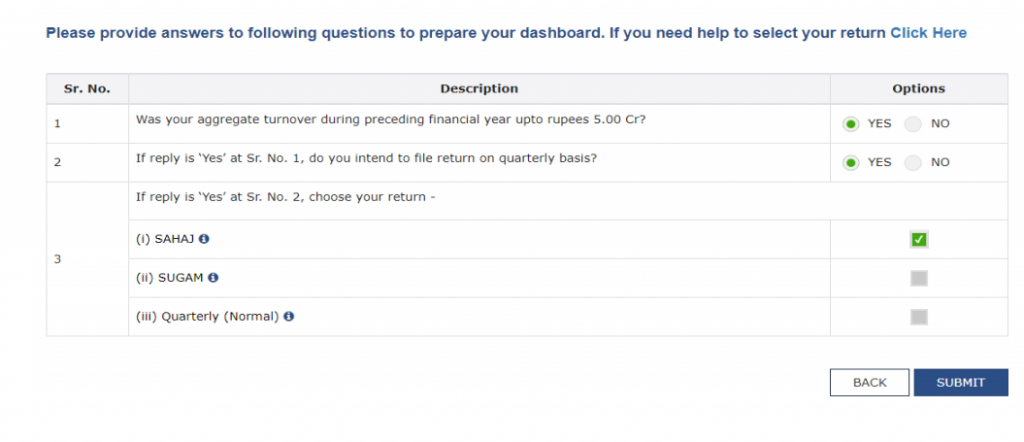The width and height of the screenshot is (1024, 442).
Task: Click the Options column header
Action: coord(919,89)
